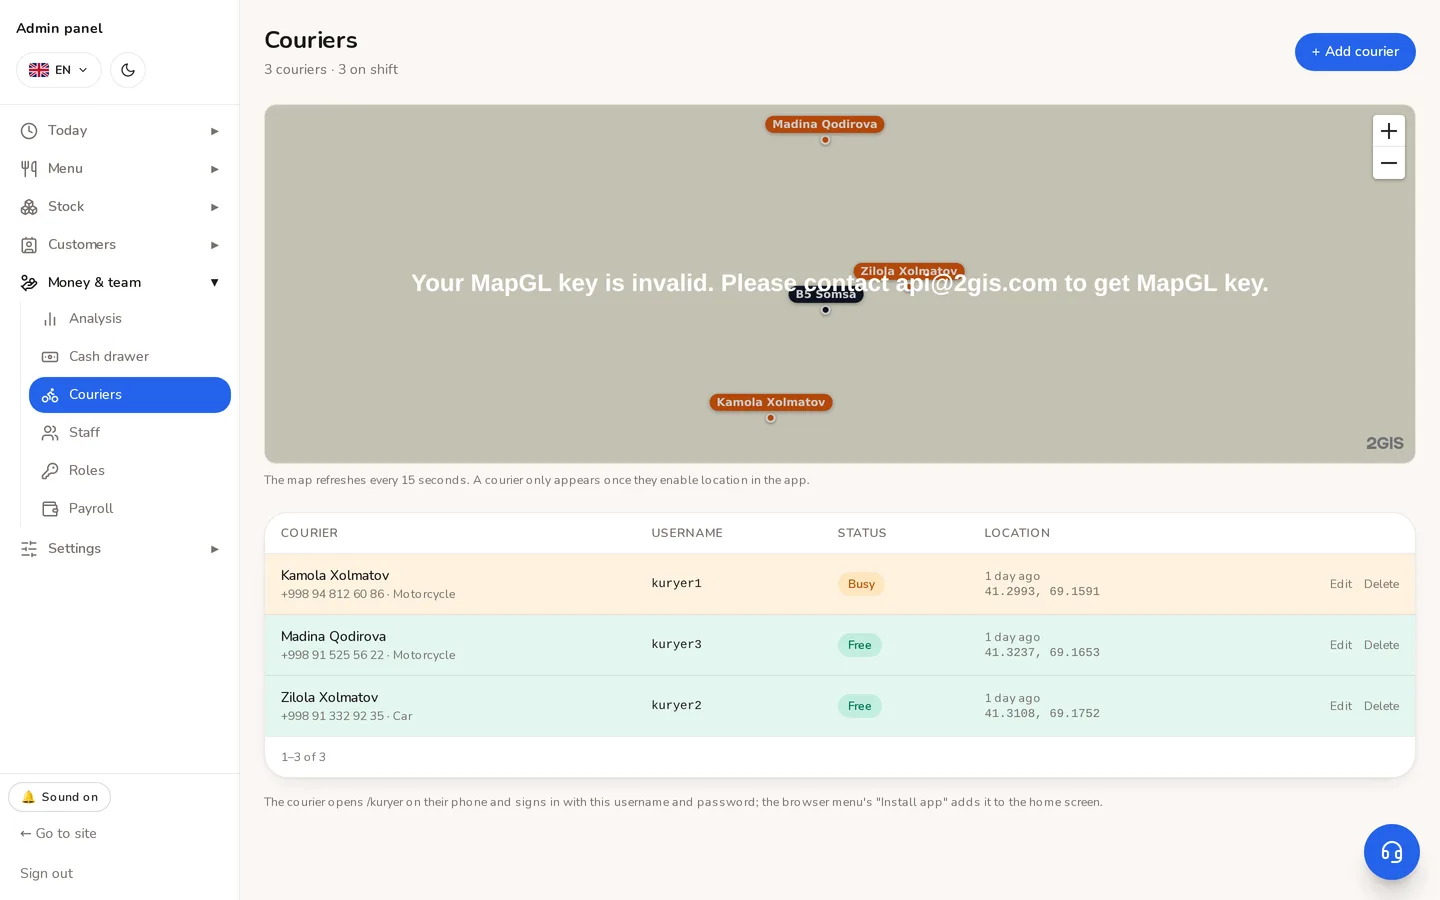Click the Add courier button

pyautogui.click(x=1355, y=52)
